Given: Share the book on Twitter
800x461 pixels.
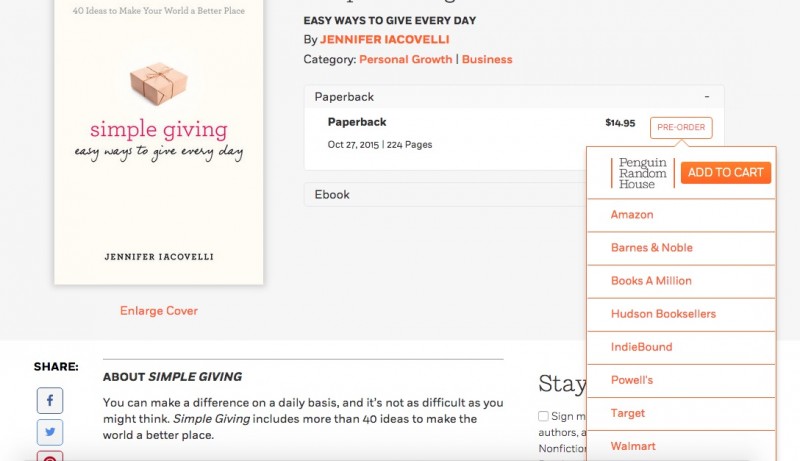Looking at the screenshot, I should [x=50, y=432].
